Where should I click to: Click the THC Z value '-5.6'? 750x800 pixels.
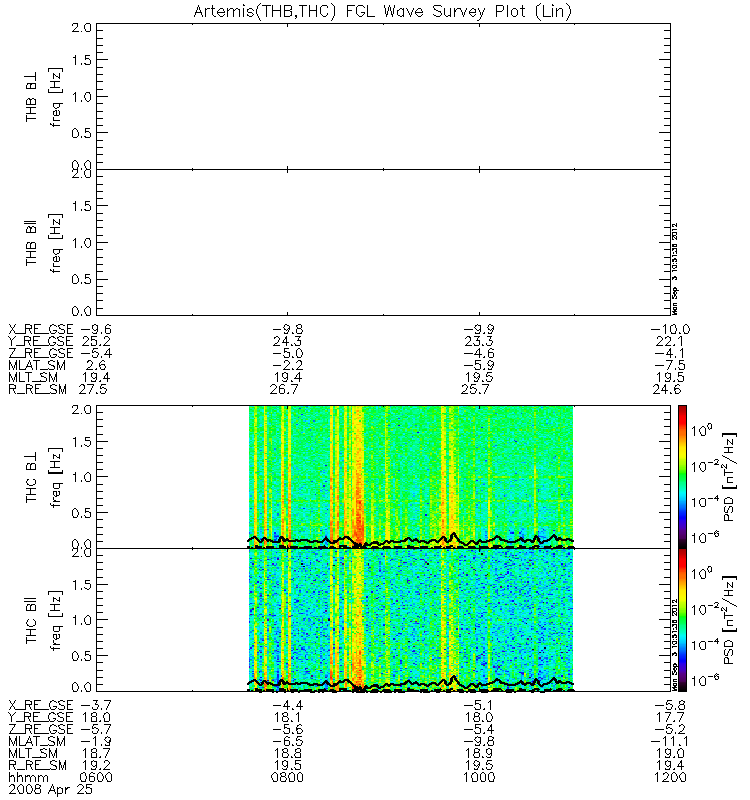click(288, 729)
